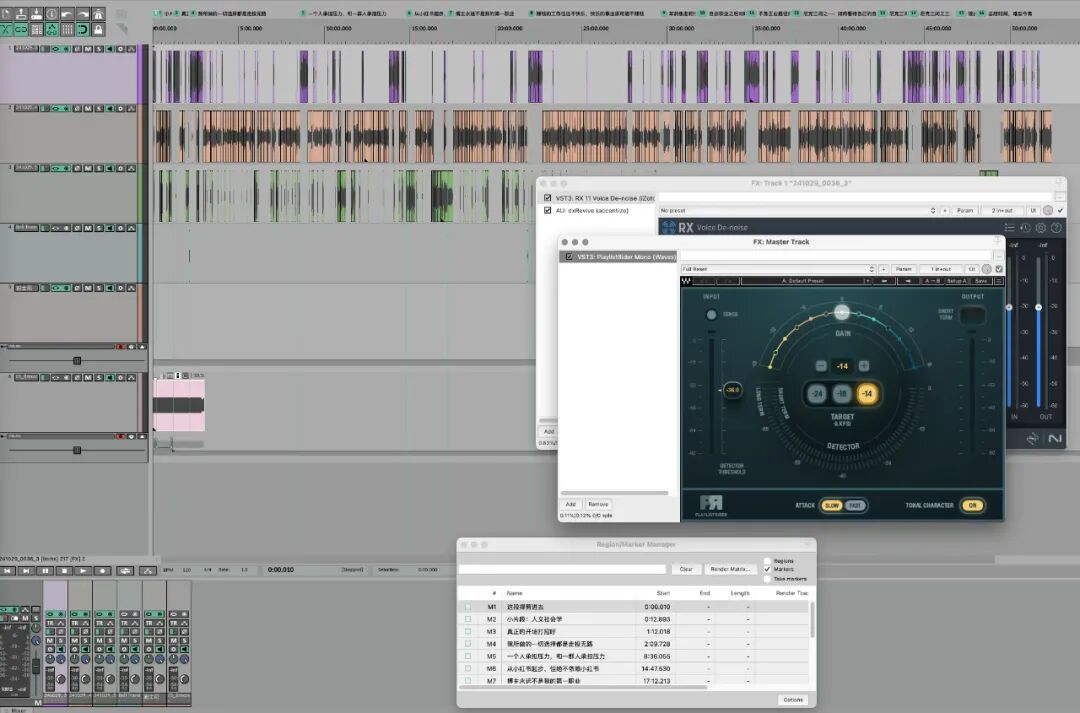Click the Undo arrow in main toolbar
Image resolution: width=1080 pixels, height=713 pixels.
point(68,14)
